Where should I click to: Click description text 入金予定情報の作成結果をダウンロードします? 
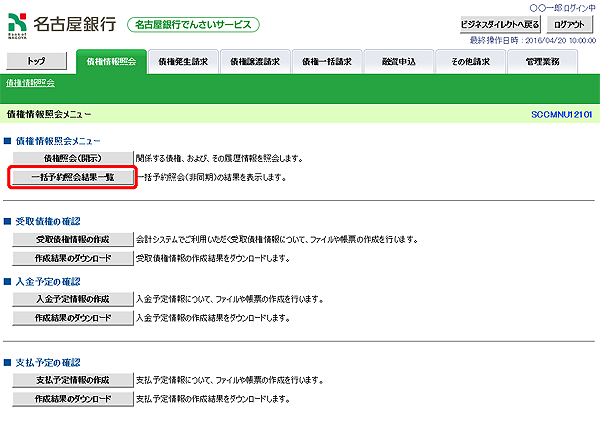pyautogui.click(x=213, y=318)
